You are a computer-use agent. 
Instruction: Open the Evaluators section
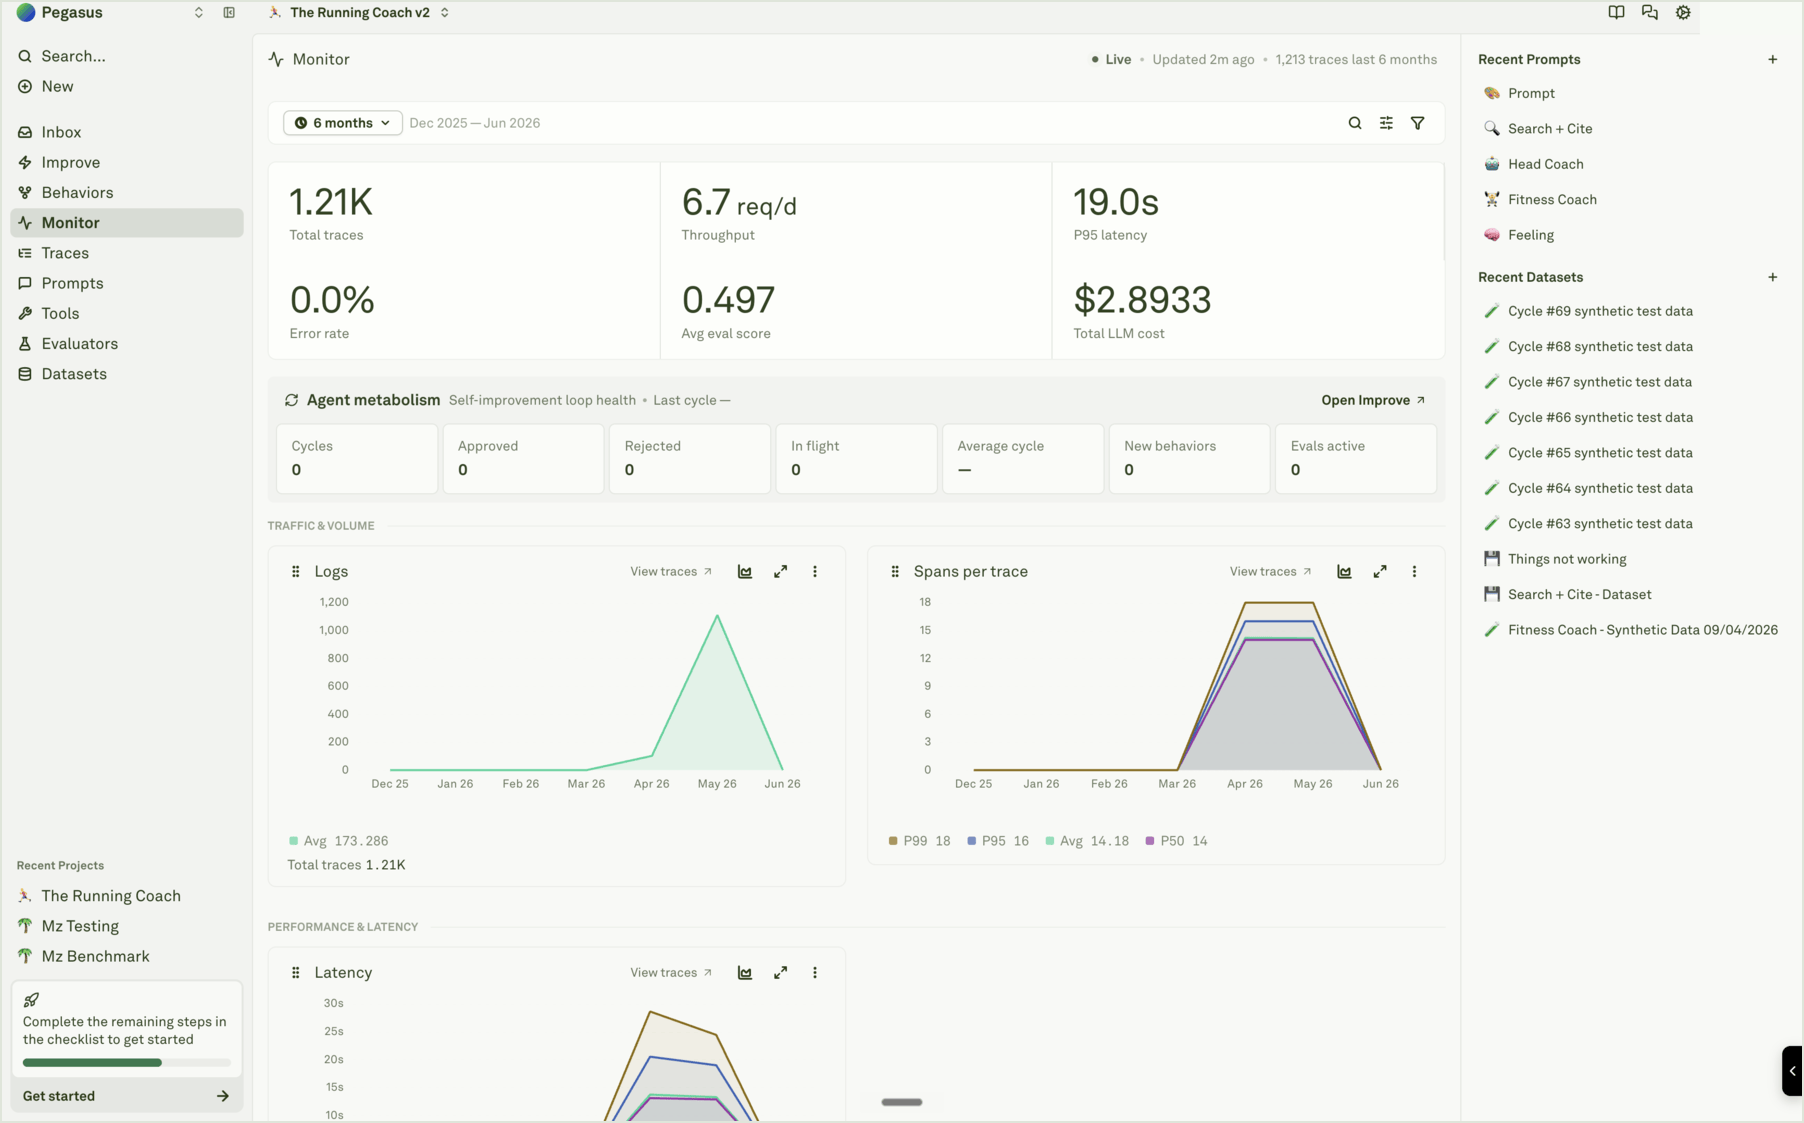click(127, 344)
